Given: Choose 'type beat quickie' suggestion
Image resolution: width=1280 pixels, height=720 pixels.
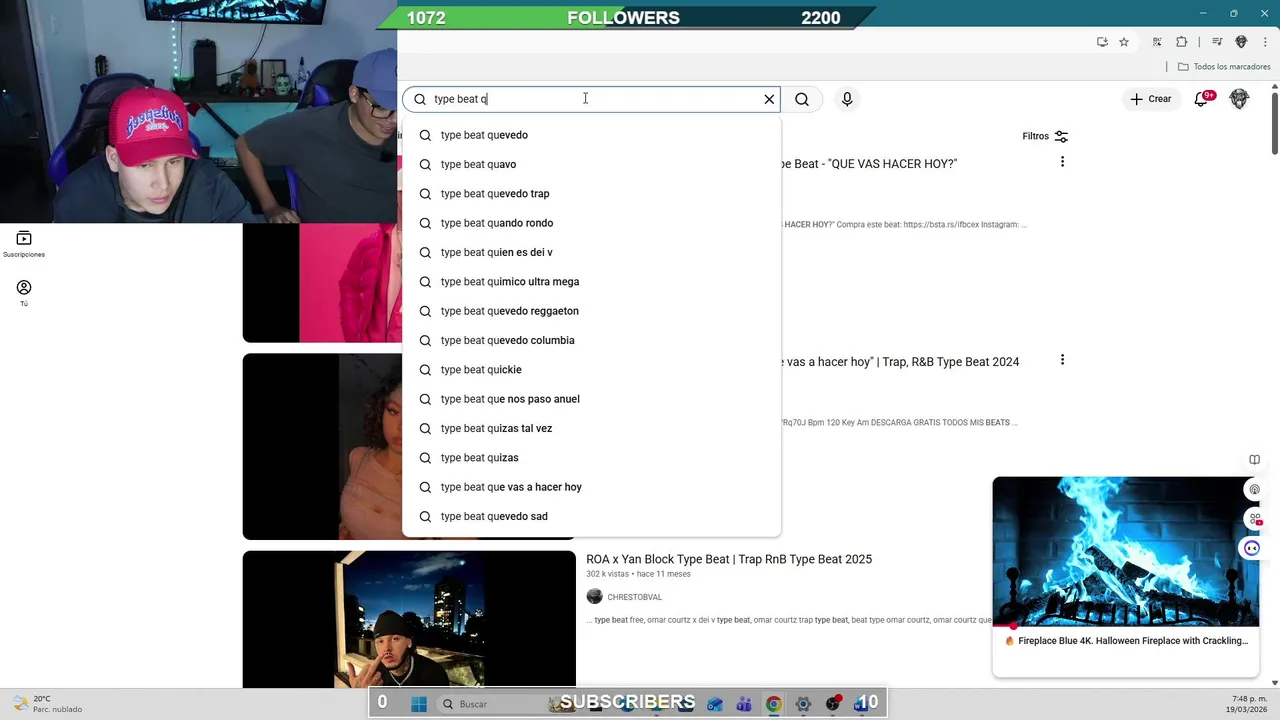Looking at the screenshot, I should [x=591, y=370].
